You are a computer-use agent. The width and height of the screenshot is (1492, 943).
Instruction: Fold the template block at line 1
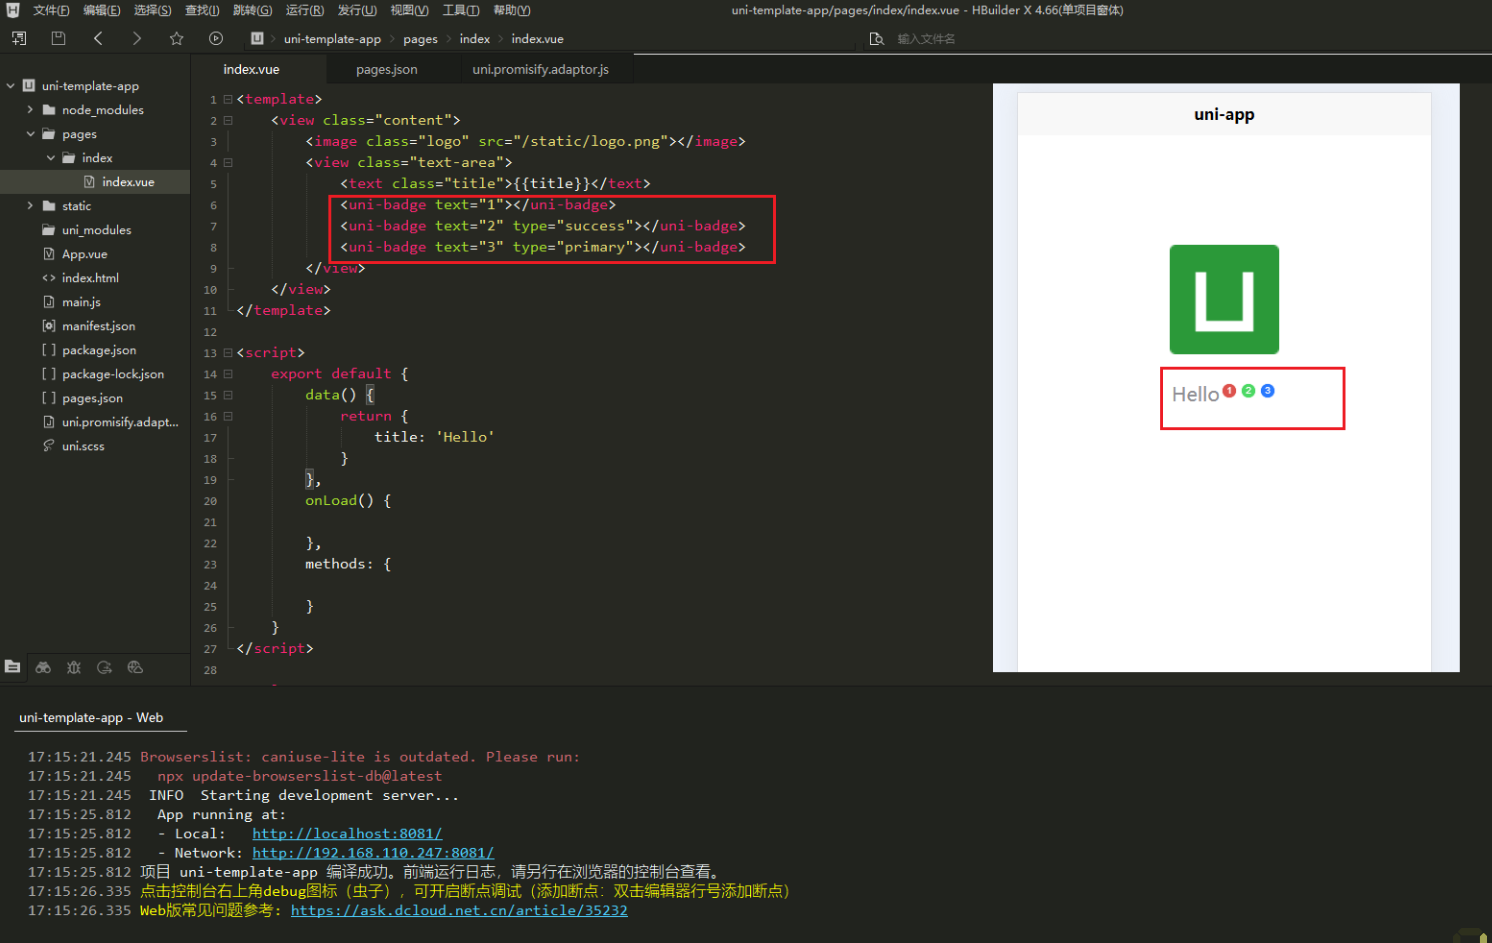(228, 99)
